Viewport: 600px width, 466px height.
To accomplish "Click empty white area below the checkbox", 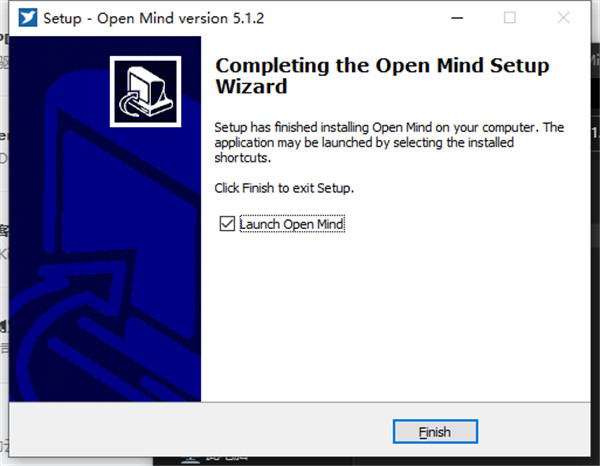I will click(394, 314).
